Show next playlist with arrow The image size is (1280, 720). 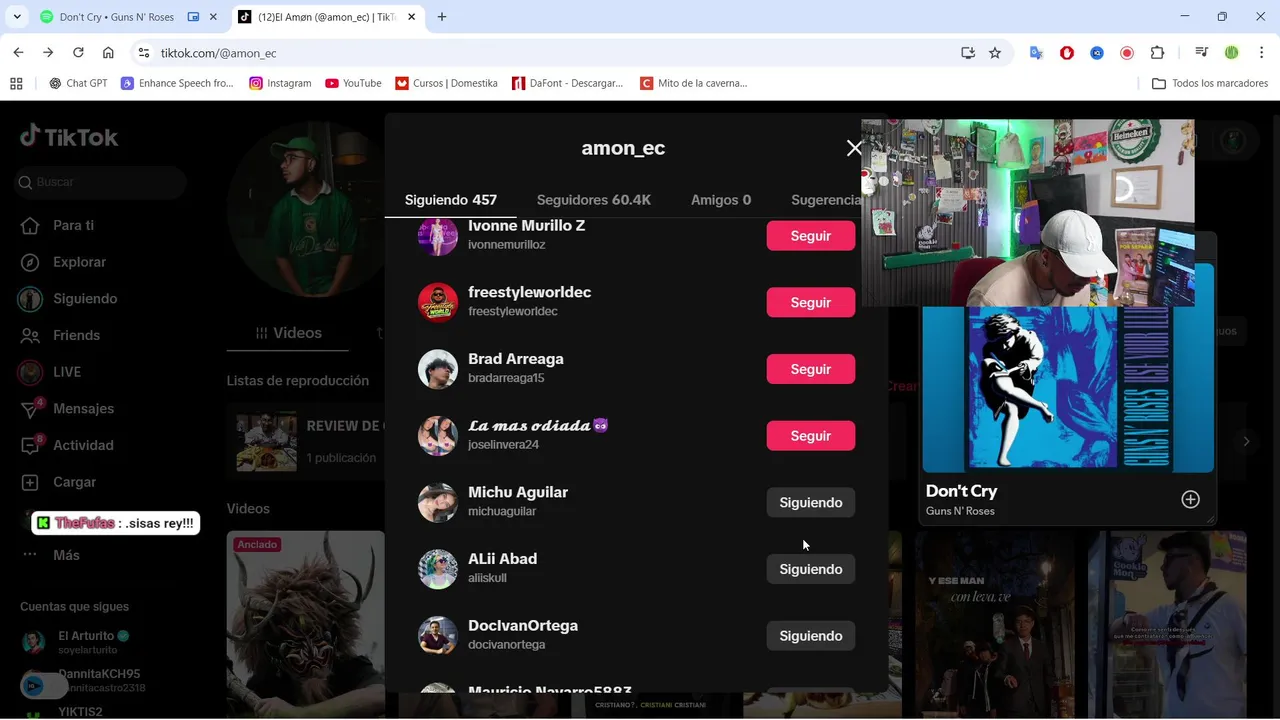[x=1246, y=441]
